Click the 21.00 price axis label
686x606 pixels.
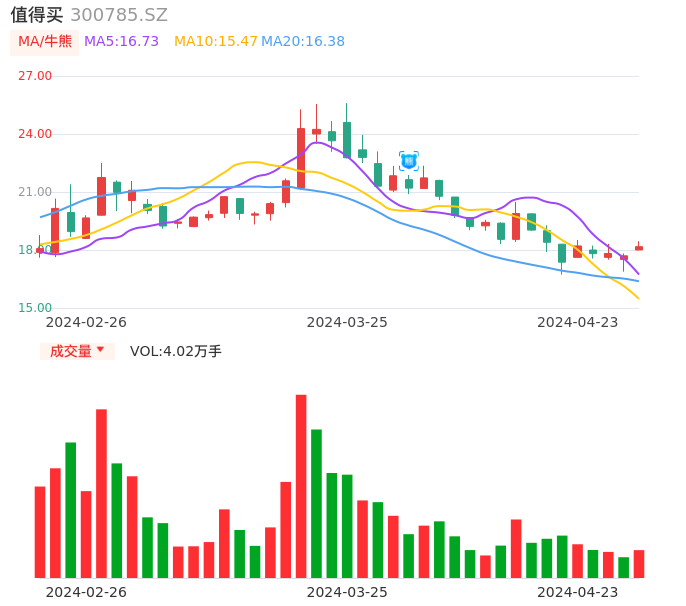tap(35, 192)
